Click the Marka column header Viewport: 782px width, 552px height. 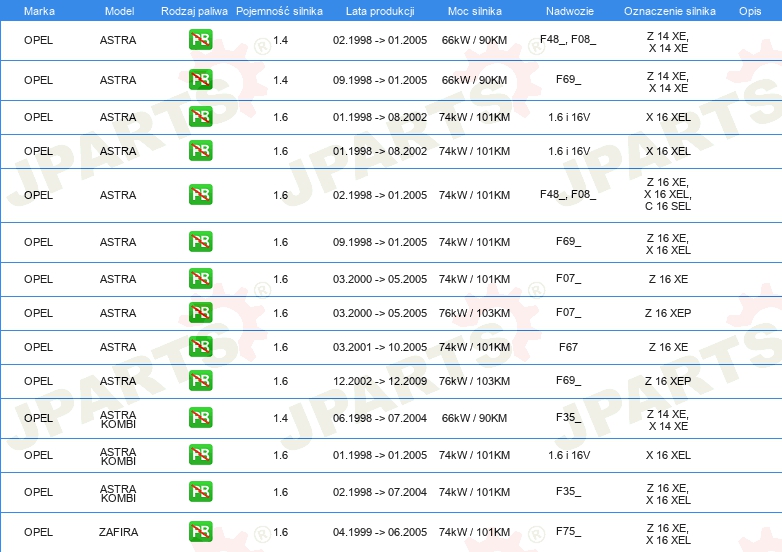pos(39,11)
